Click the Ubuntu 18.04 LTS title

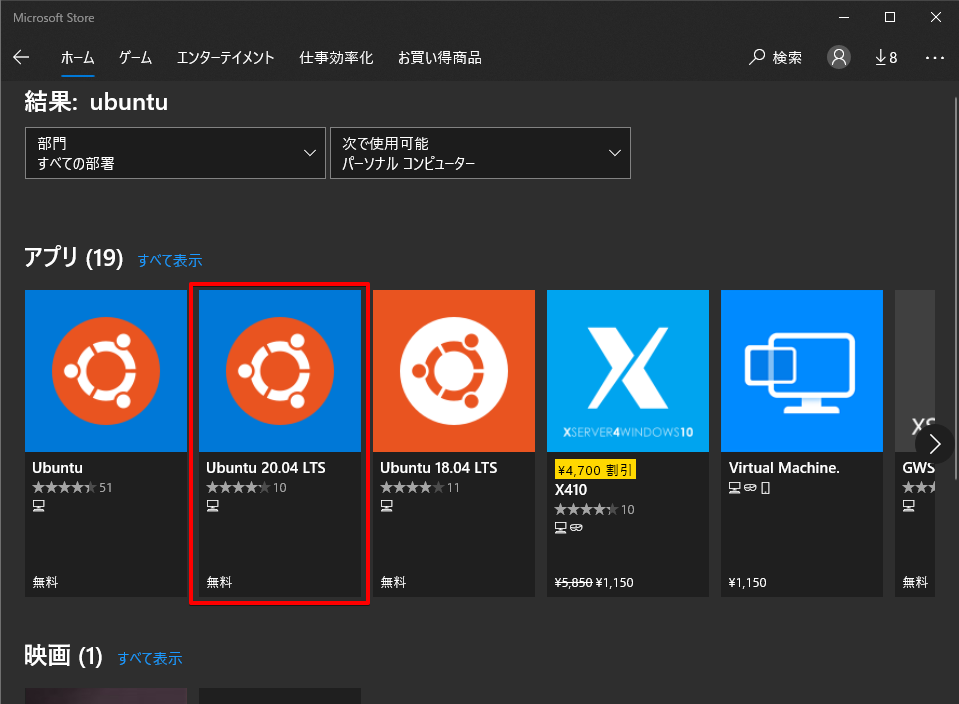439,468
